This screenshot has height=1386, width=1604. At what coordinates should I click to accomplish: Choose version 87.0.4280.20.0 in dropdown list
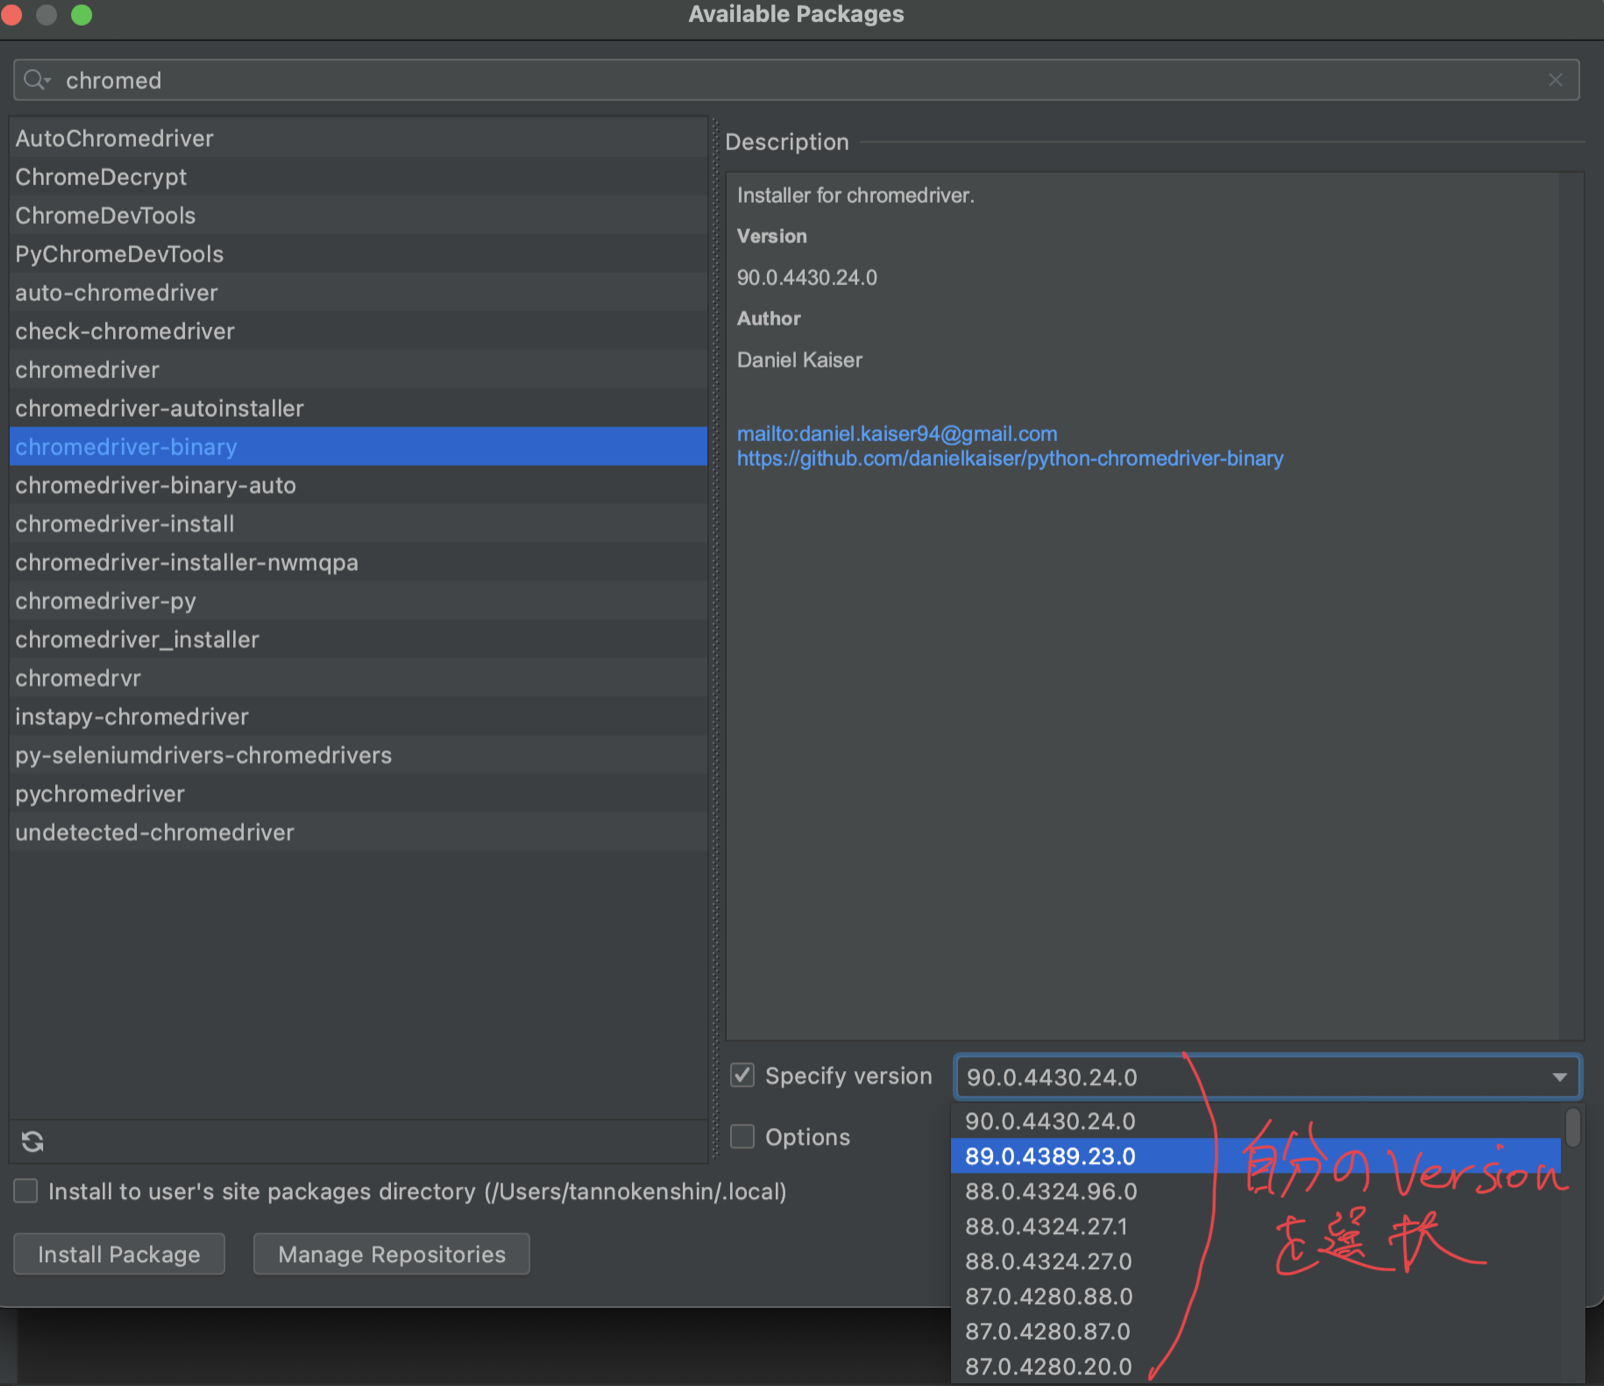coord(1256,1366)
